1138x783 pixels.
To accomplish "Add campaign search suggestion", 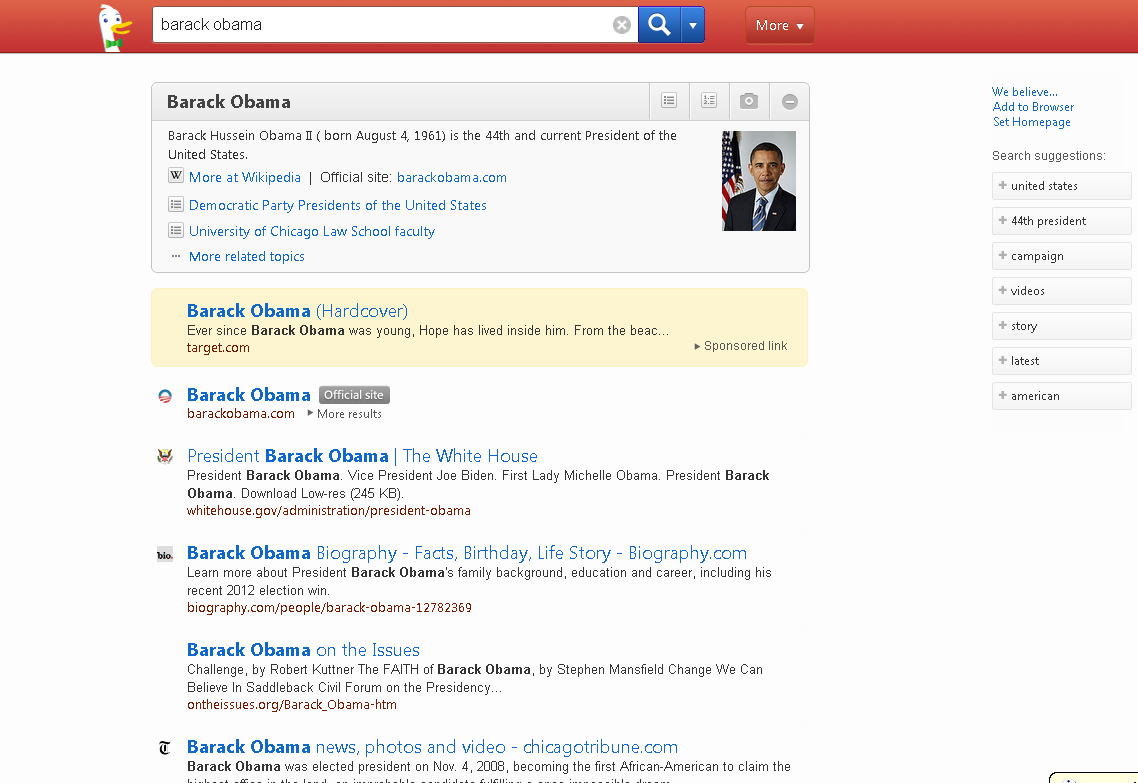I will [1061, 256].
